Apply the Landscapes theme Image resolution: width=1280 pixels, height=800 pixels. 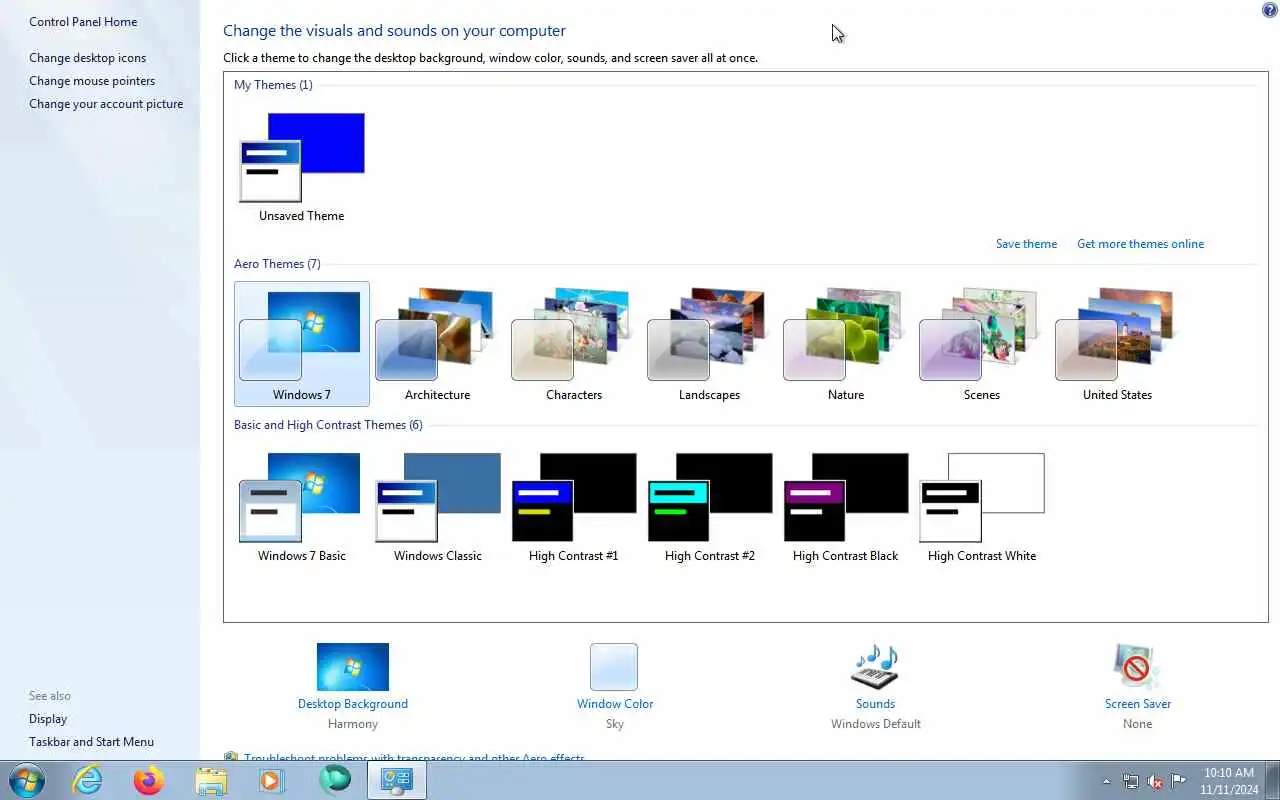point(709,344)
